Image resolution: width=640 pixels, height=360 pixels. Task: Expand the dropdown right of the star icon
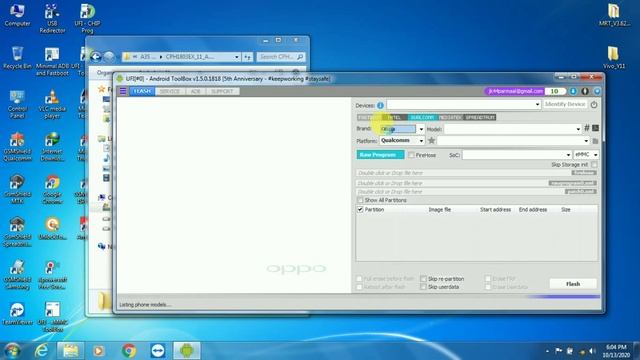coord(586,141)
